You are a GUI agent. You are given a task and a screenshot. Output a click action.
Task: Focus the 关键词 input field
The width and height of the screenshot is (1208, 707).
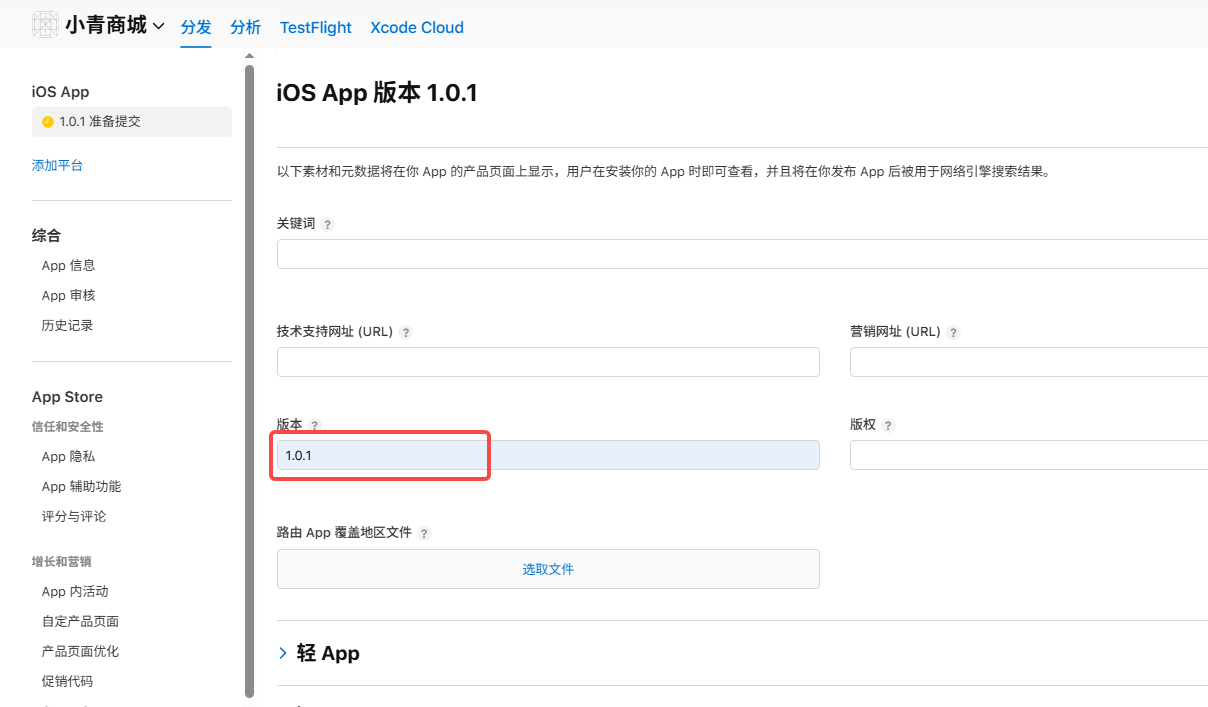click(x=742, y=254)
